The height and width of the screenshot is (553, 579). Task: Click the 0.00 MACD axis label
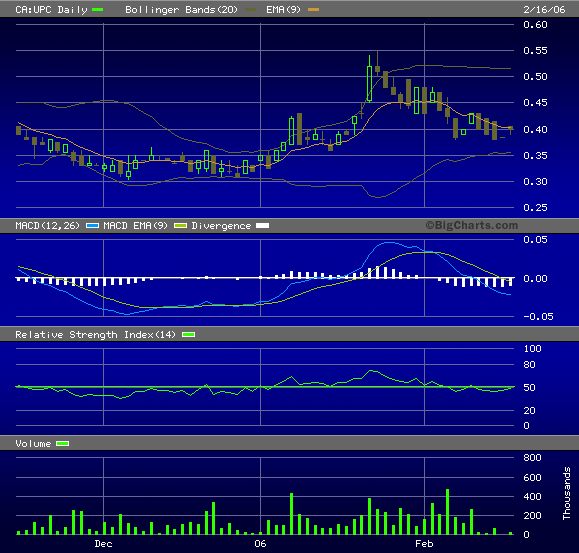535,278
